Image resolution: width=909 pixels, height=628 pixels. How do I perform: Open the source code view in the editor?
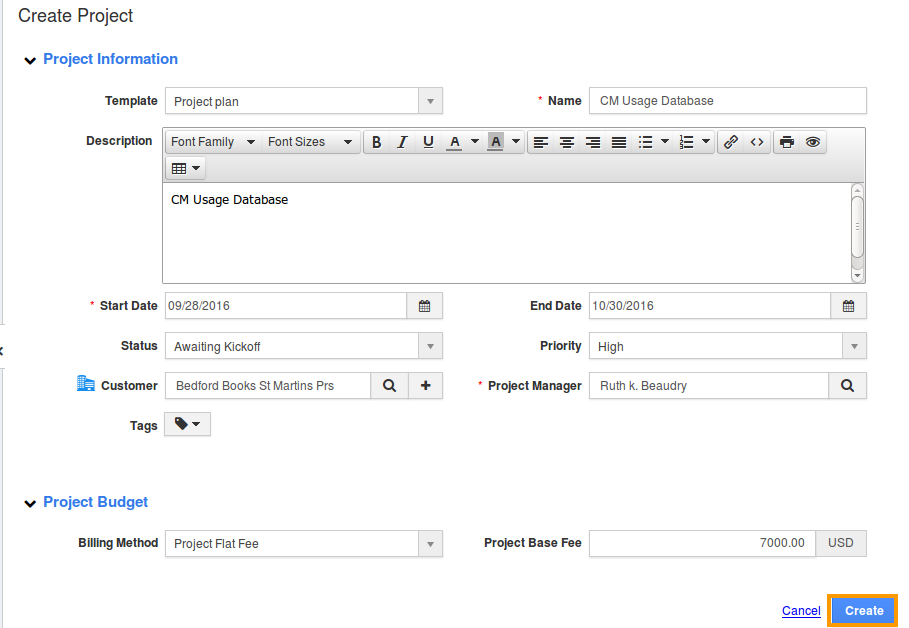(756, 141)
